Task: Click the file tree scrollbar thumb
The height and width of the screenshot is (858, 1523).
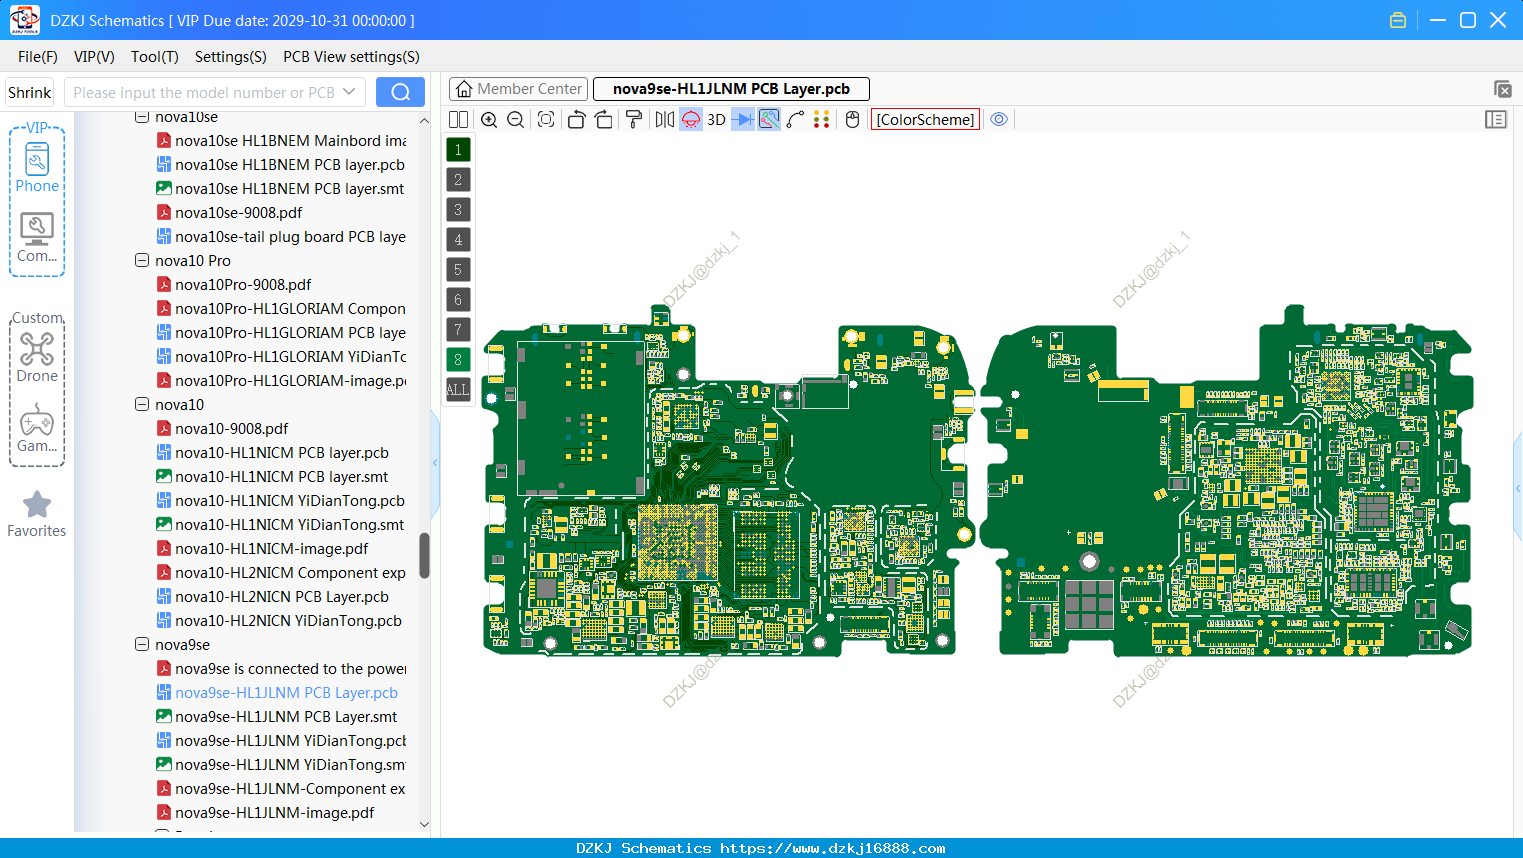Action: [424, 555]
